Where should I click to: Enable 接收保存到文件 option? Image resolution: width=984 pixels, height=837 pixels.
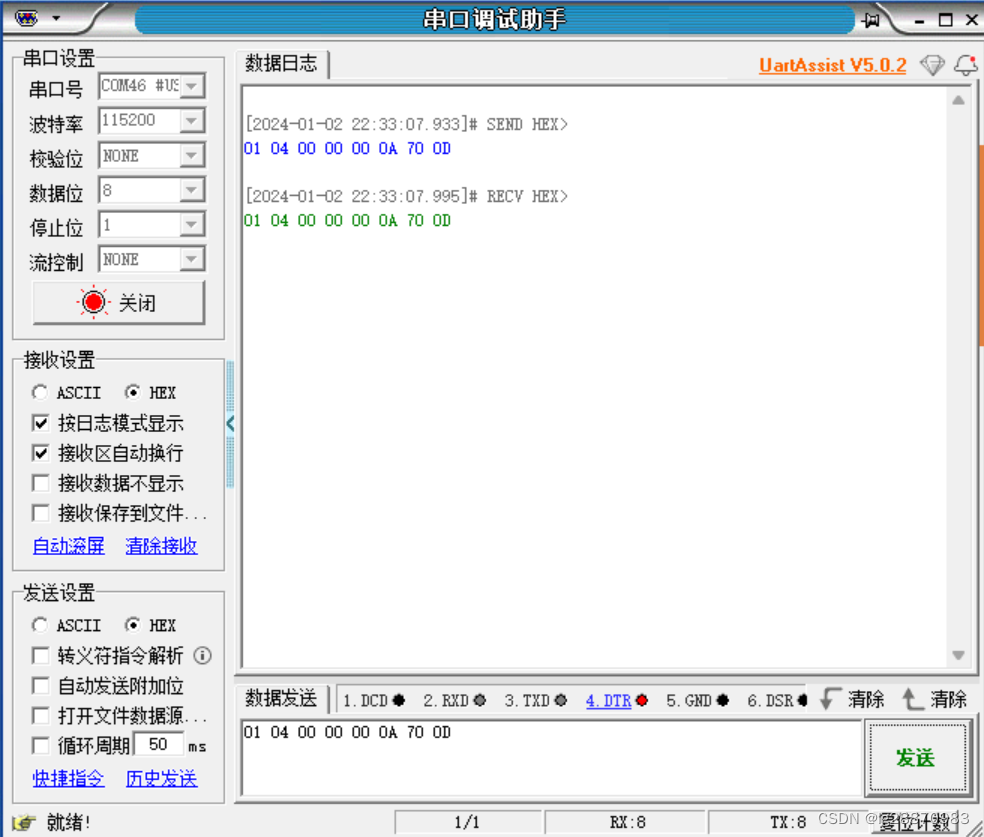pyautogui.click(x=41, y=513)
